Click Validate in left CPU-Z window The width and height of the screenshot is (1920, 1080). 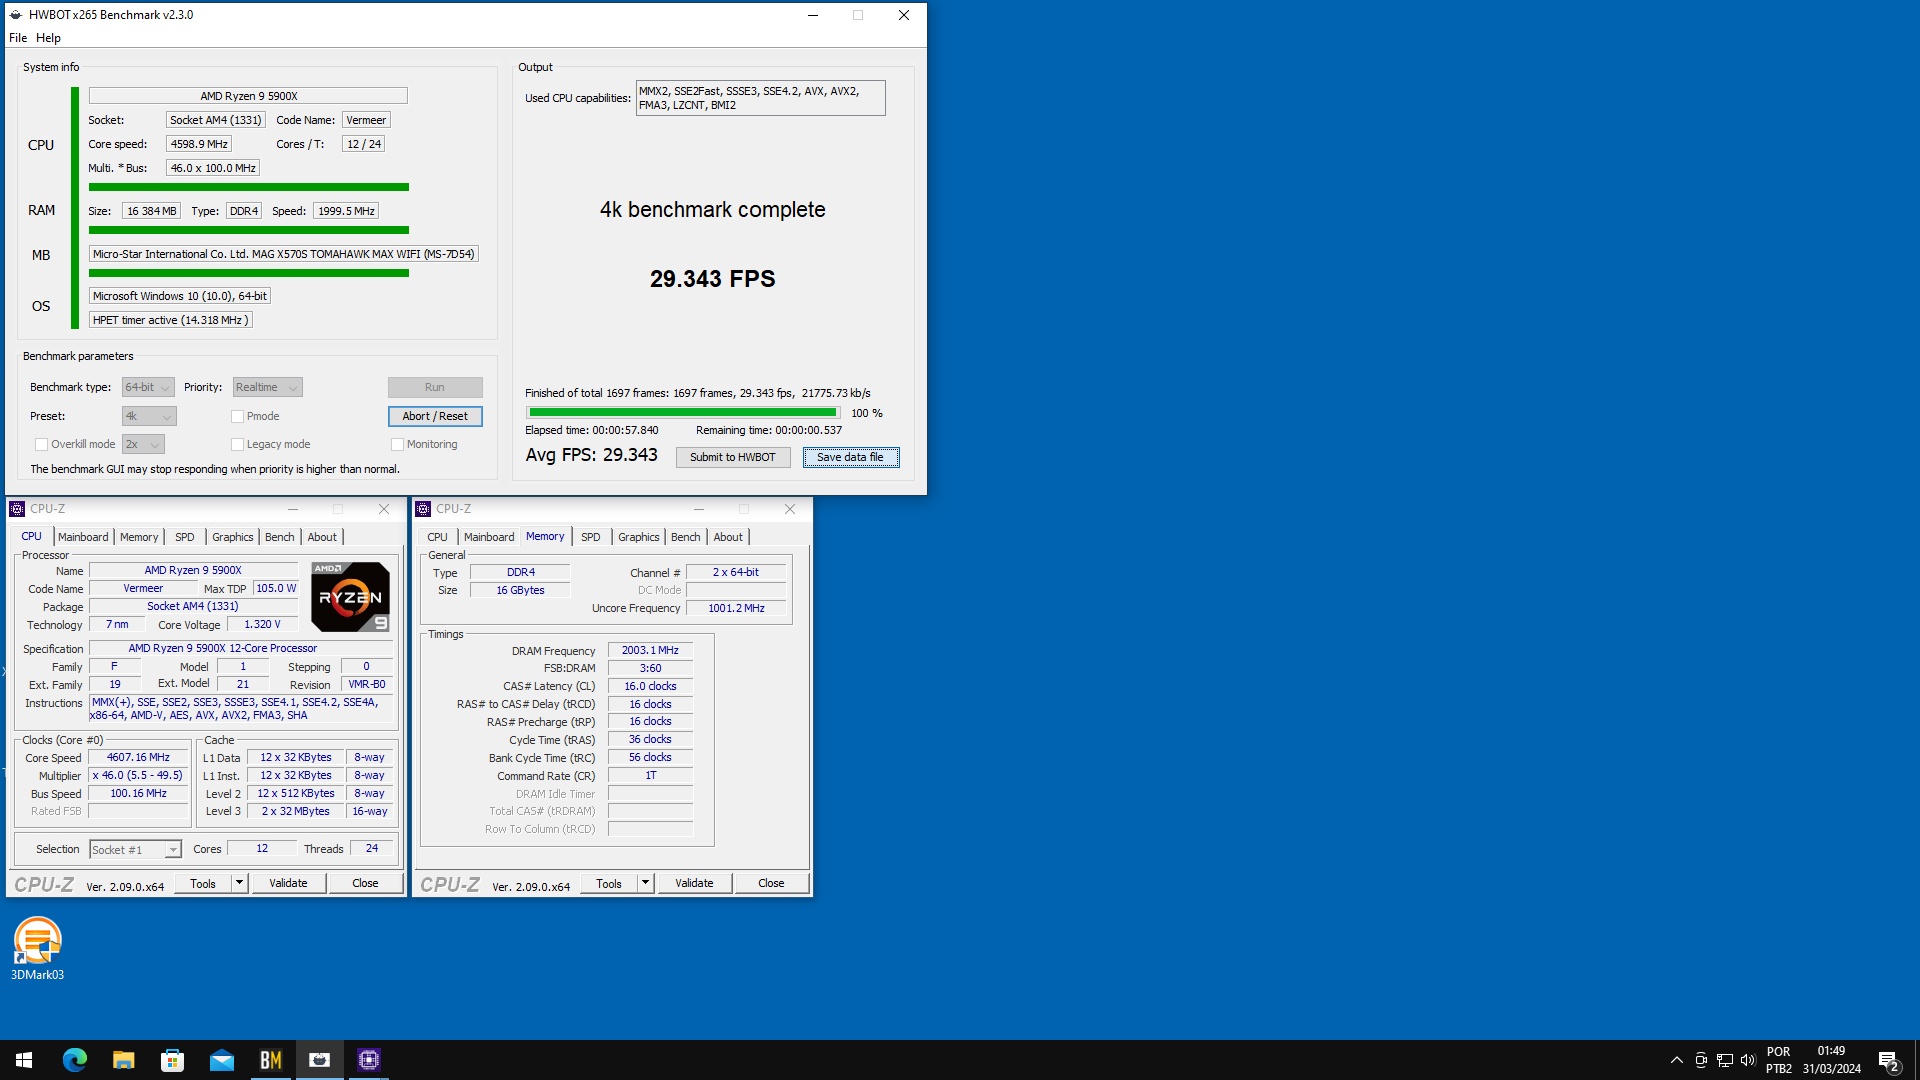[x=288, y=883]
